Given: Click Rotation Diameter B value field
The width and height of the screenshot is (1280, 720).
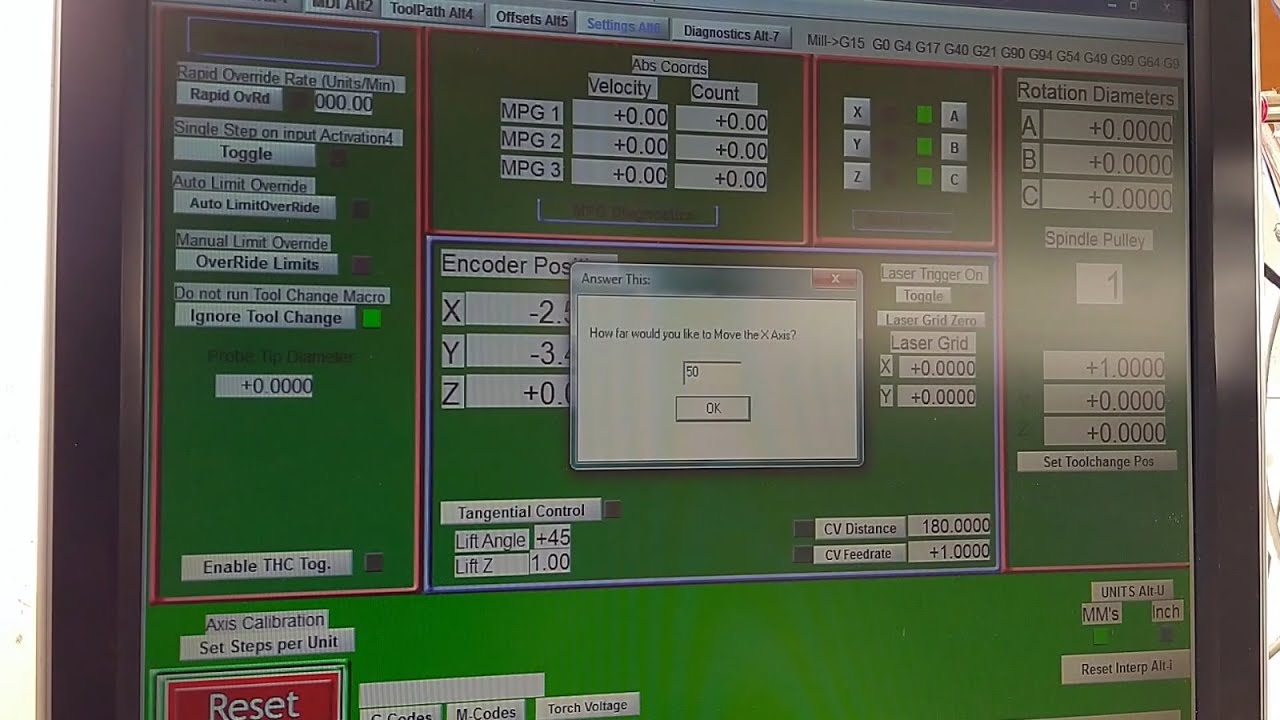Looking at the screenshot, I should point(1108,163).
